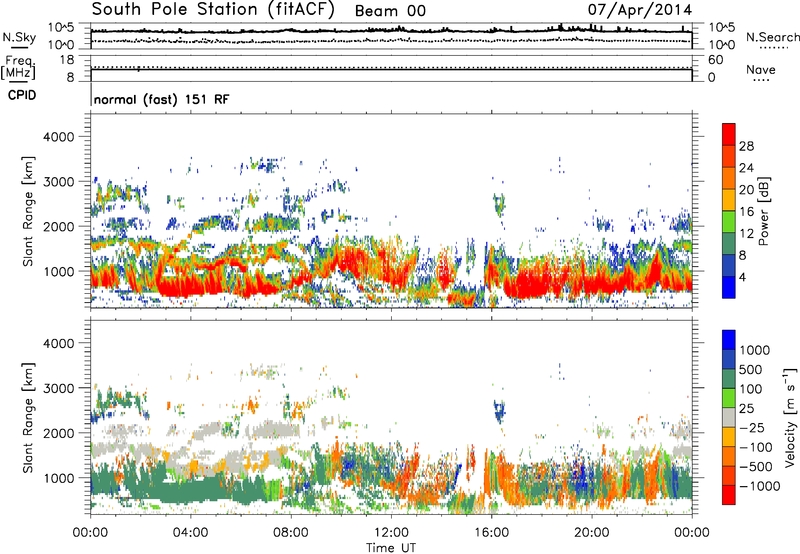Select the 'normal (fast) 151 RF' text

tap(162, 99)
